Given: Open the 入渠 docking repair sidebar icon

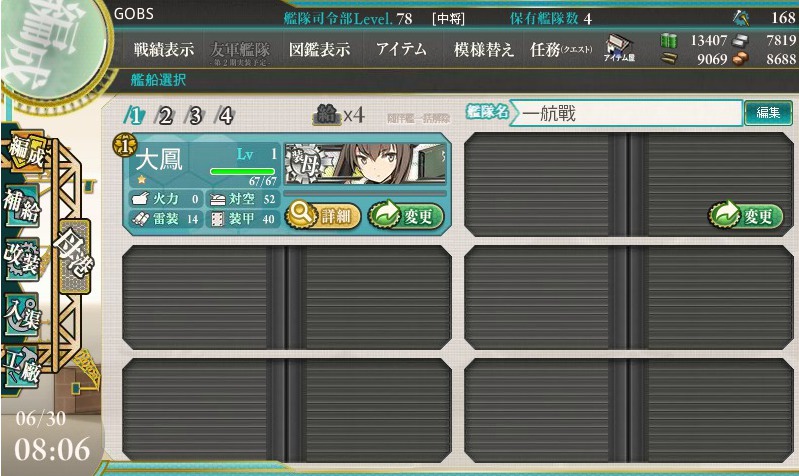Looking at the screenshot, I should coord(21,312).
